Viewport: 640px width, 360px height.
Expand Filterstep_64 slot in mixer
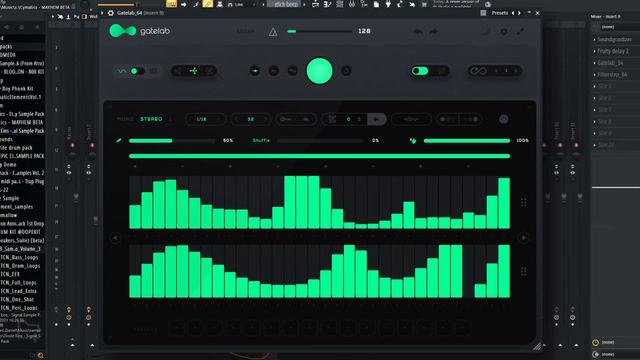pyautogui.click(x=594, y=75)
